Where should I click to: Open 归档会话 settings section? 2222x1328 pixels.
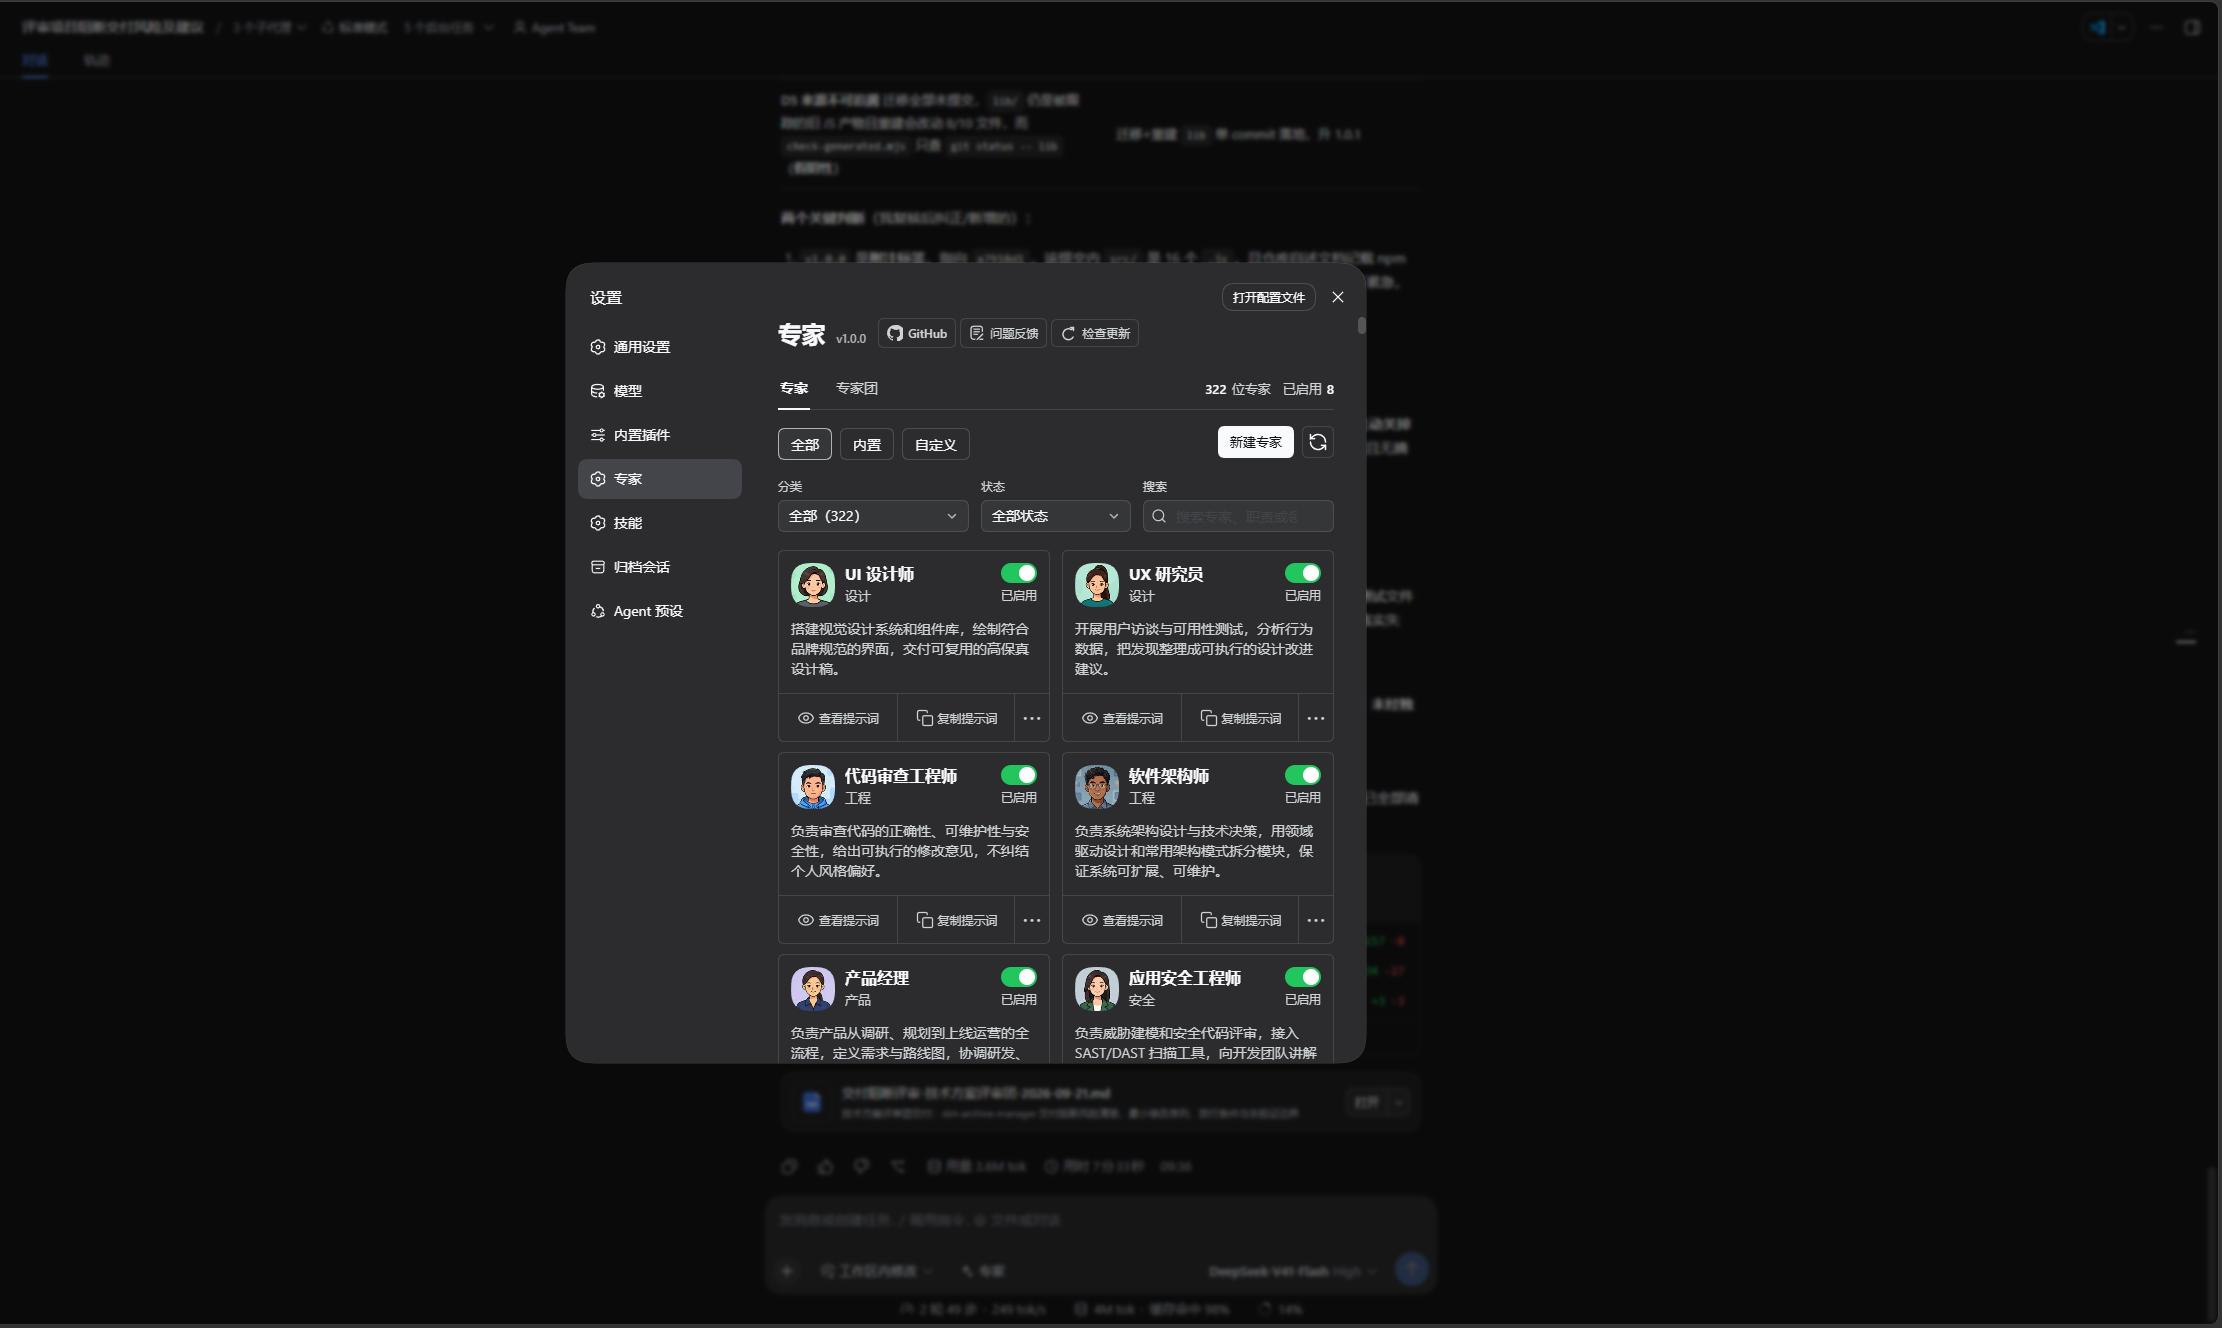pos(660,567)
